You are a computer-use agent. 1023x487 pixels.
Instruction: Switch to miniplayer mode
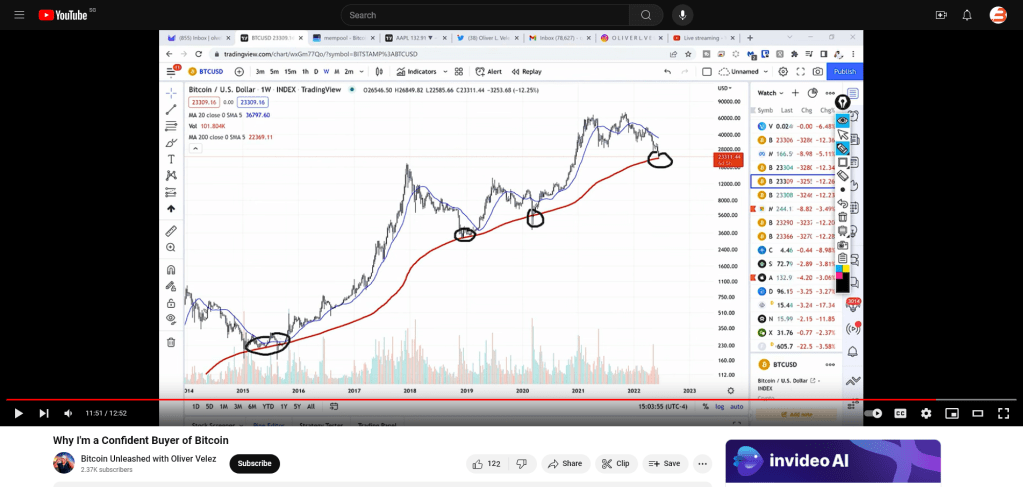(x=952, y=413)
